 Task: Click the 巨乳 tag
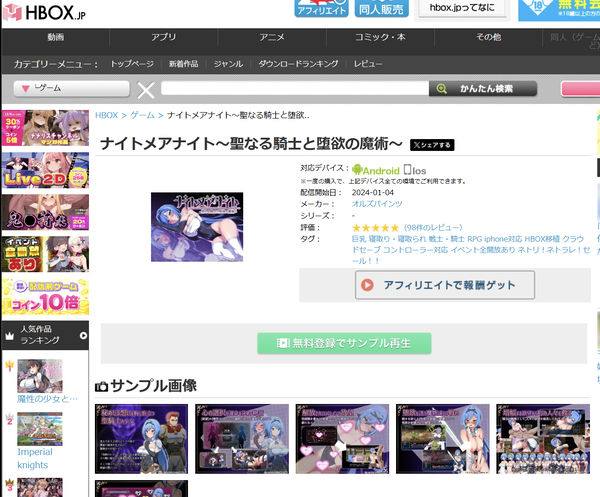click(359, 239)
